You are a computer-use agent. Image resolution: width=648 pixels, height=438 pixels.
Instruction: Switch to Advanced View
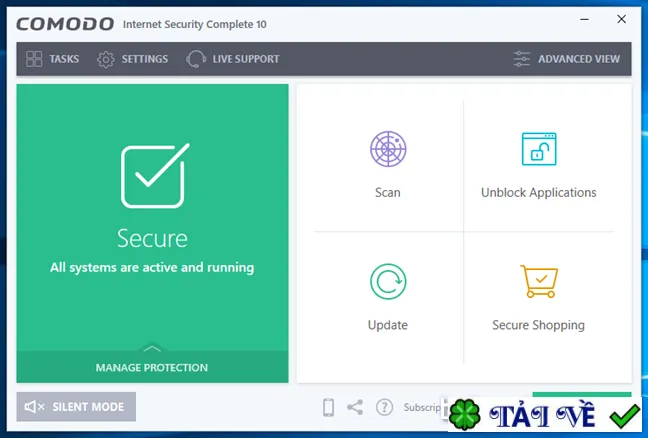[566, 59]
